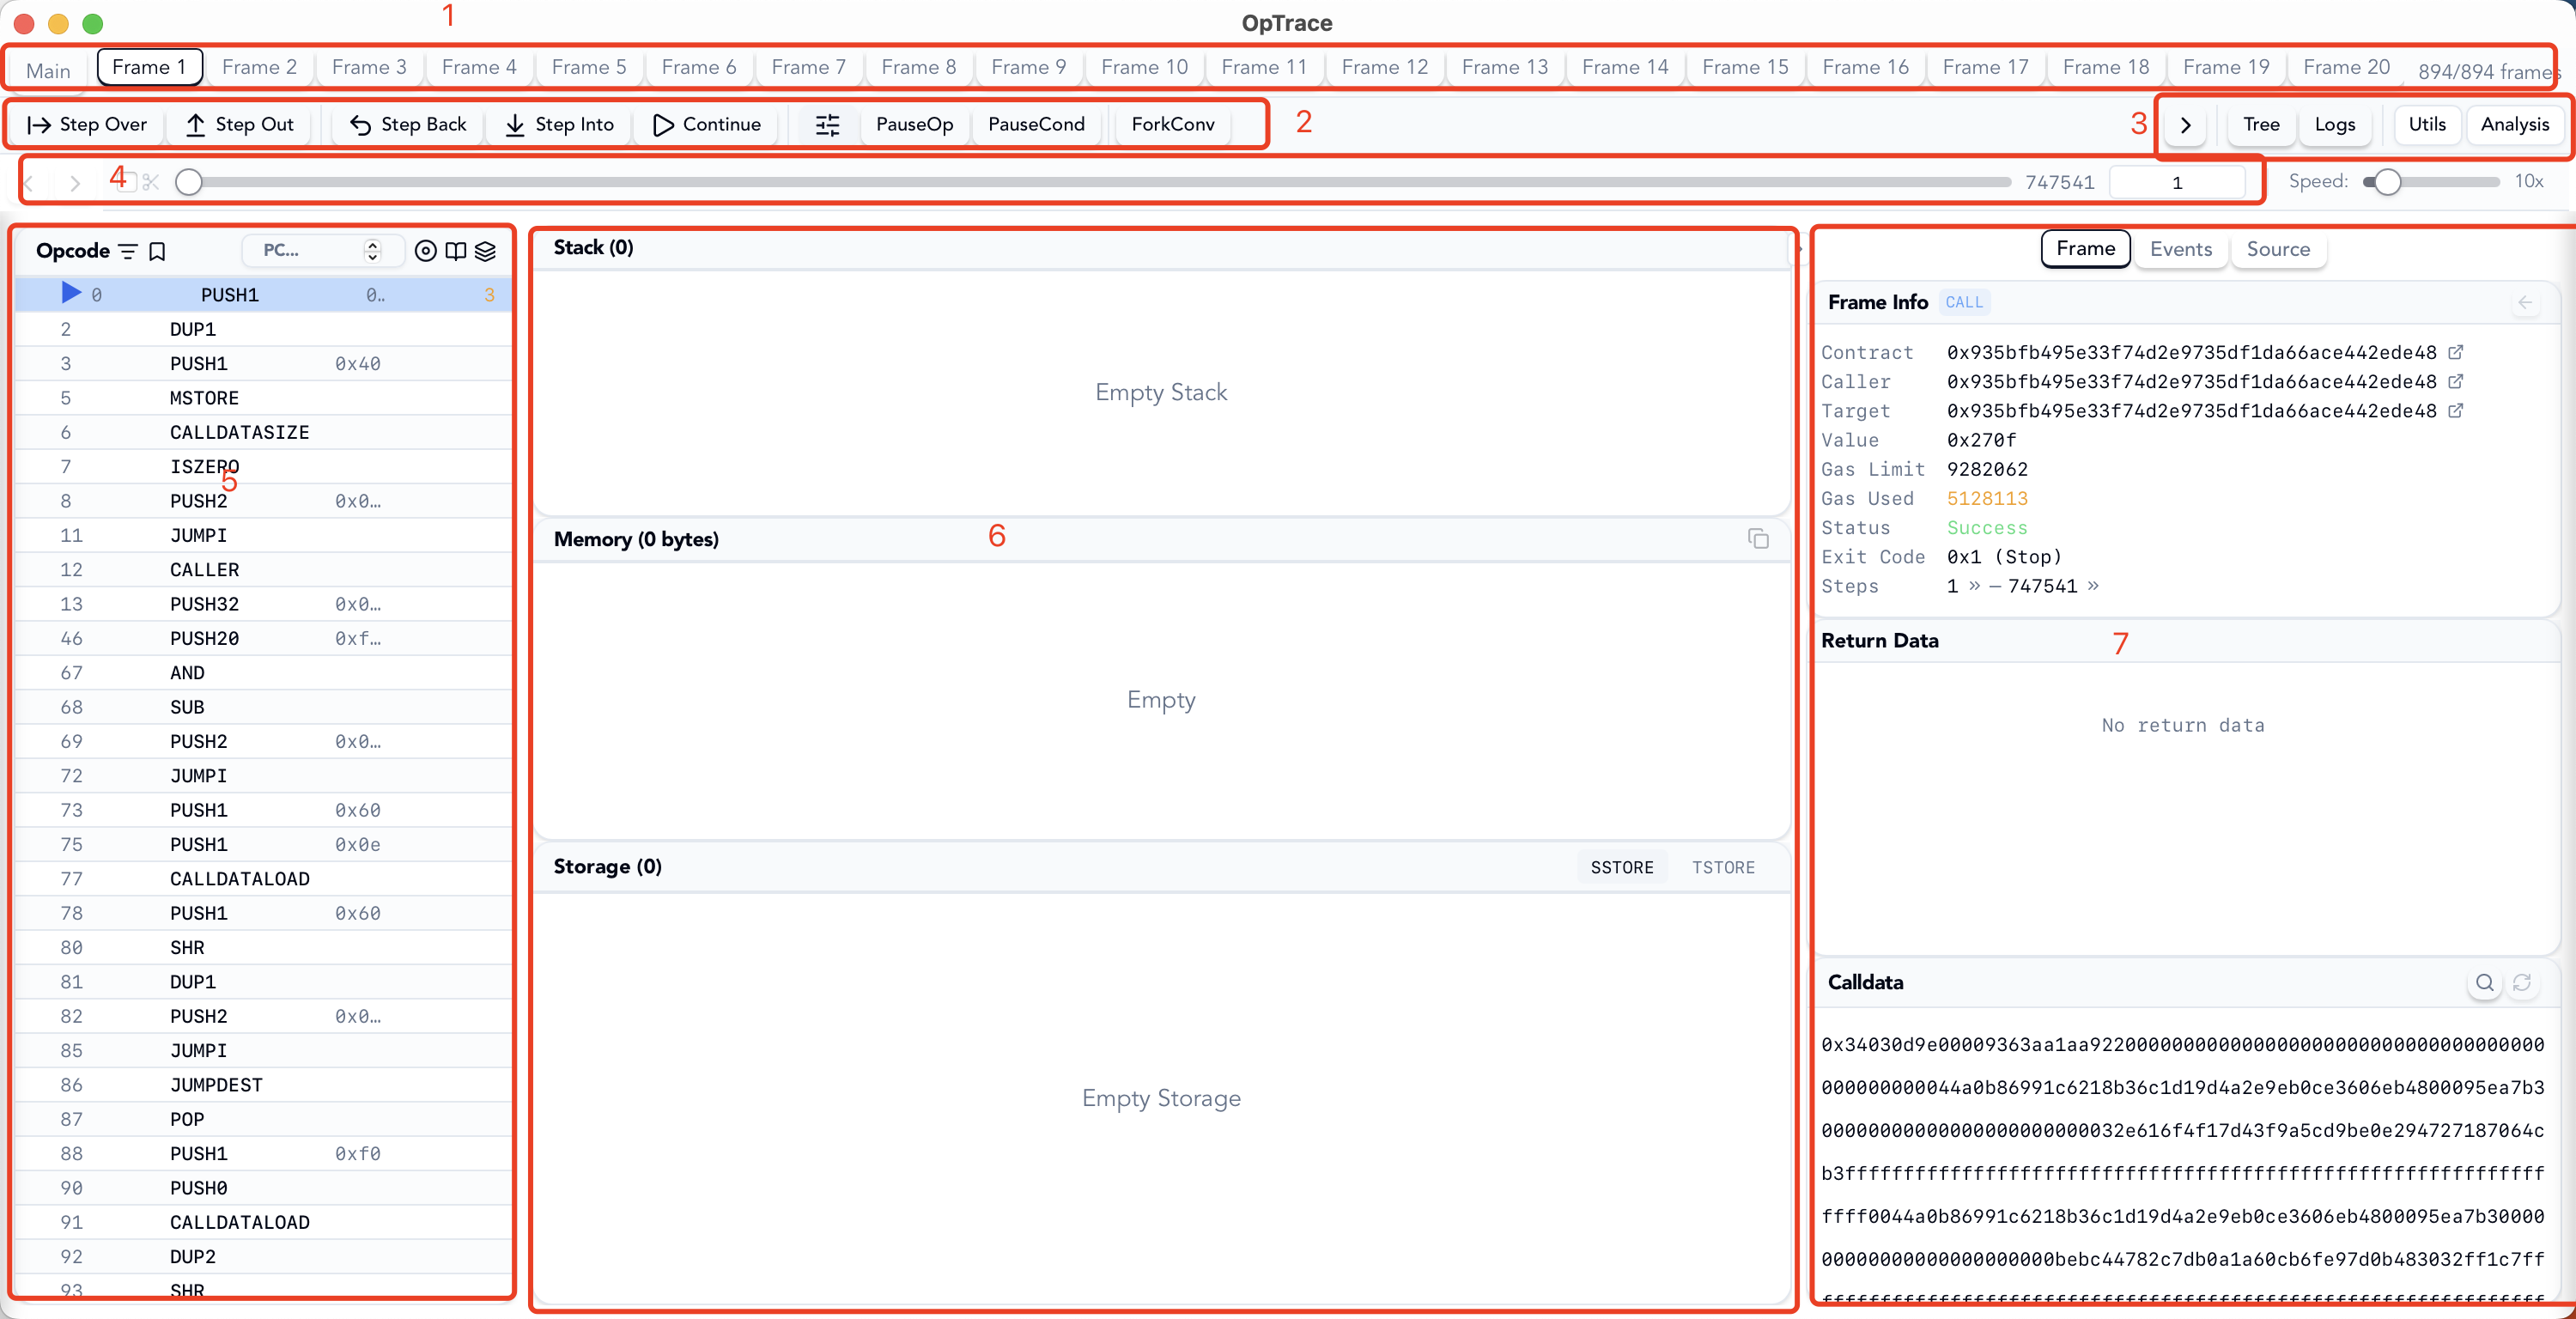Tick the checkbox beside the scissors icon
The height and width of the screenshot is (1319, 2576).
(x=128, y=182)
